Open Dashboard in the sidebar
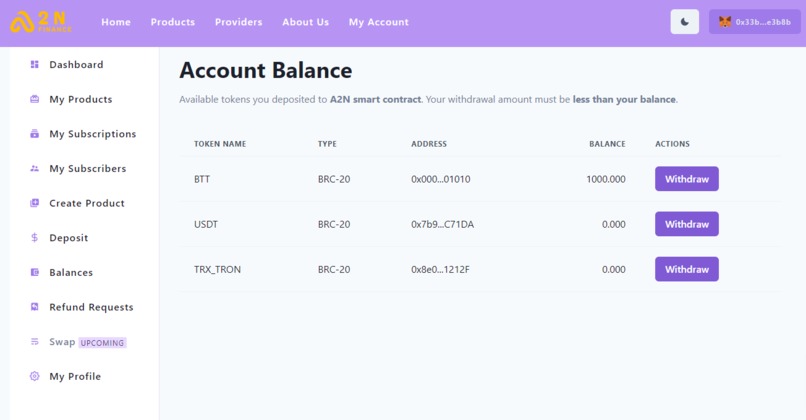The height and width of the screenshot is (420, 806). 76,64
